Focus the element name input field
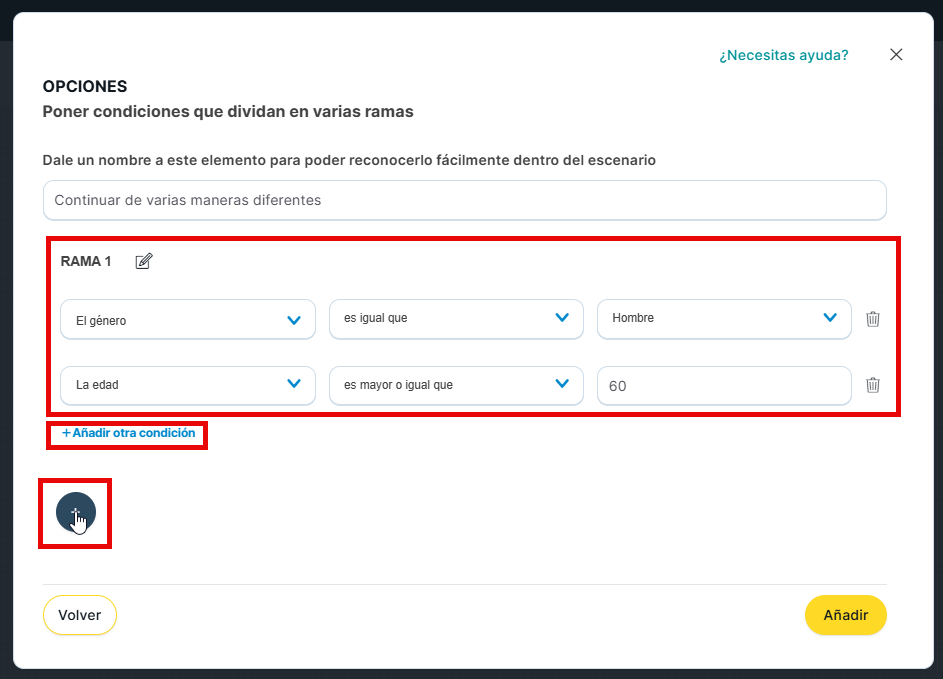This screenshot has width=943, height=679. pyautogui.click(x=464, y=200)
